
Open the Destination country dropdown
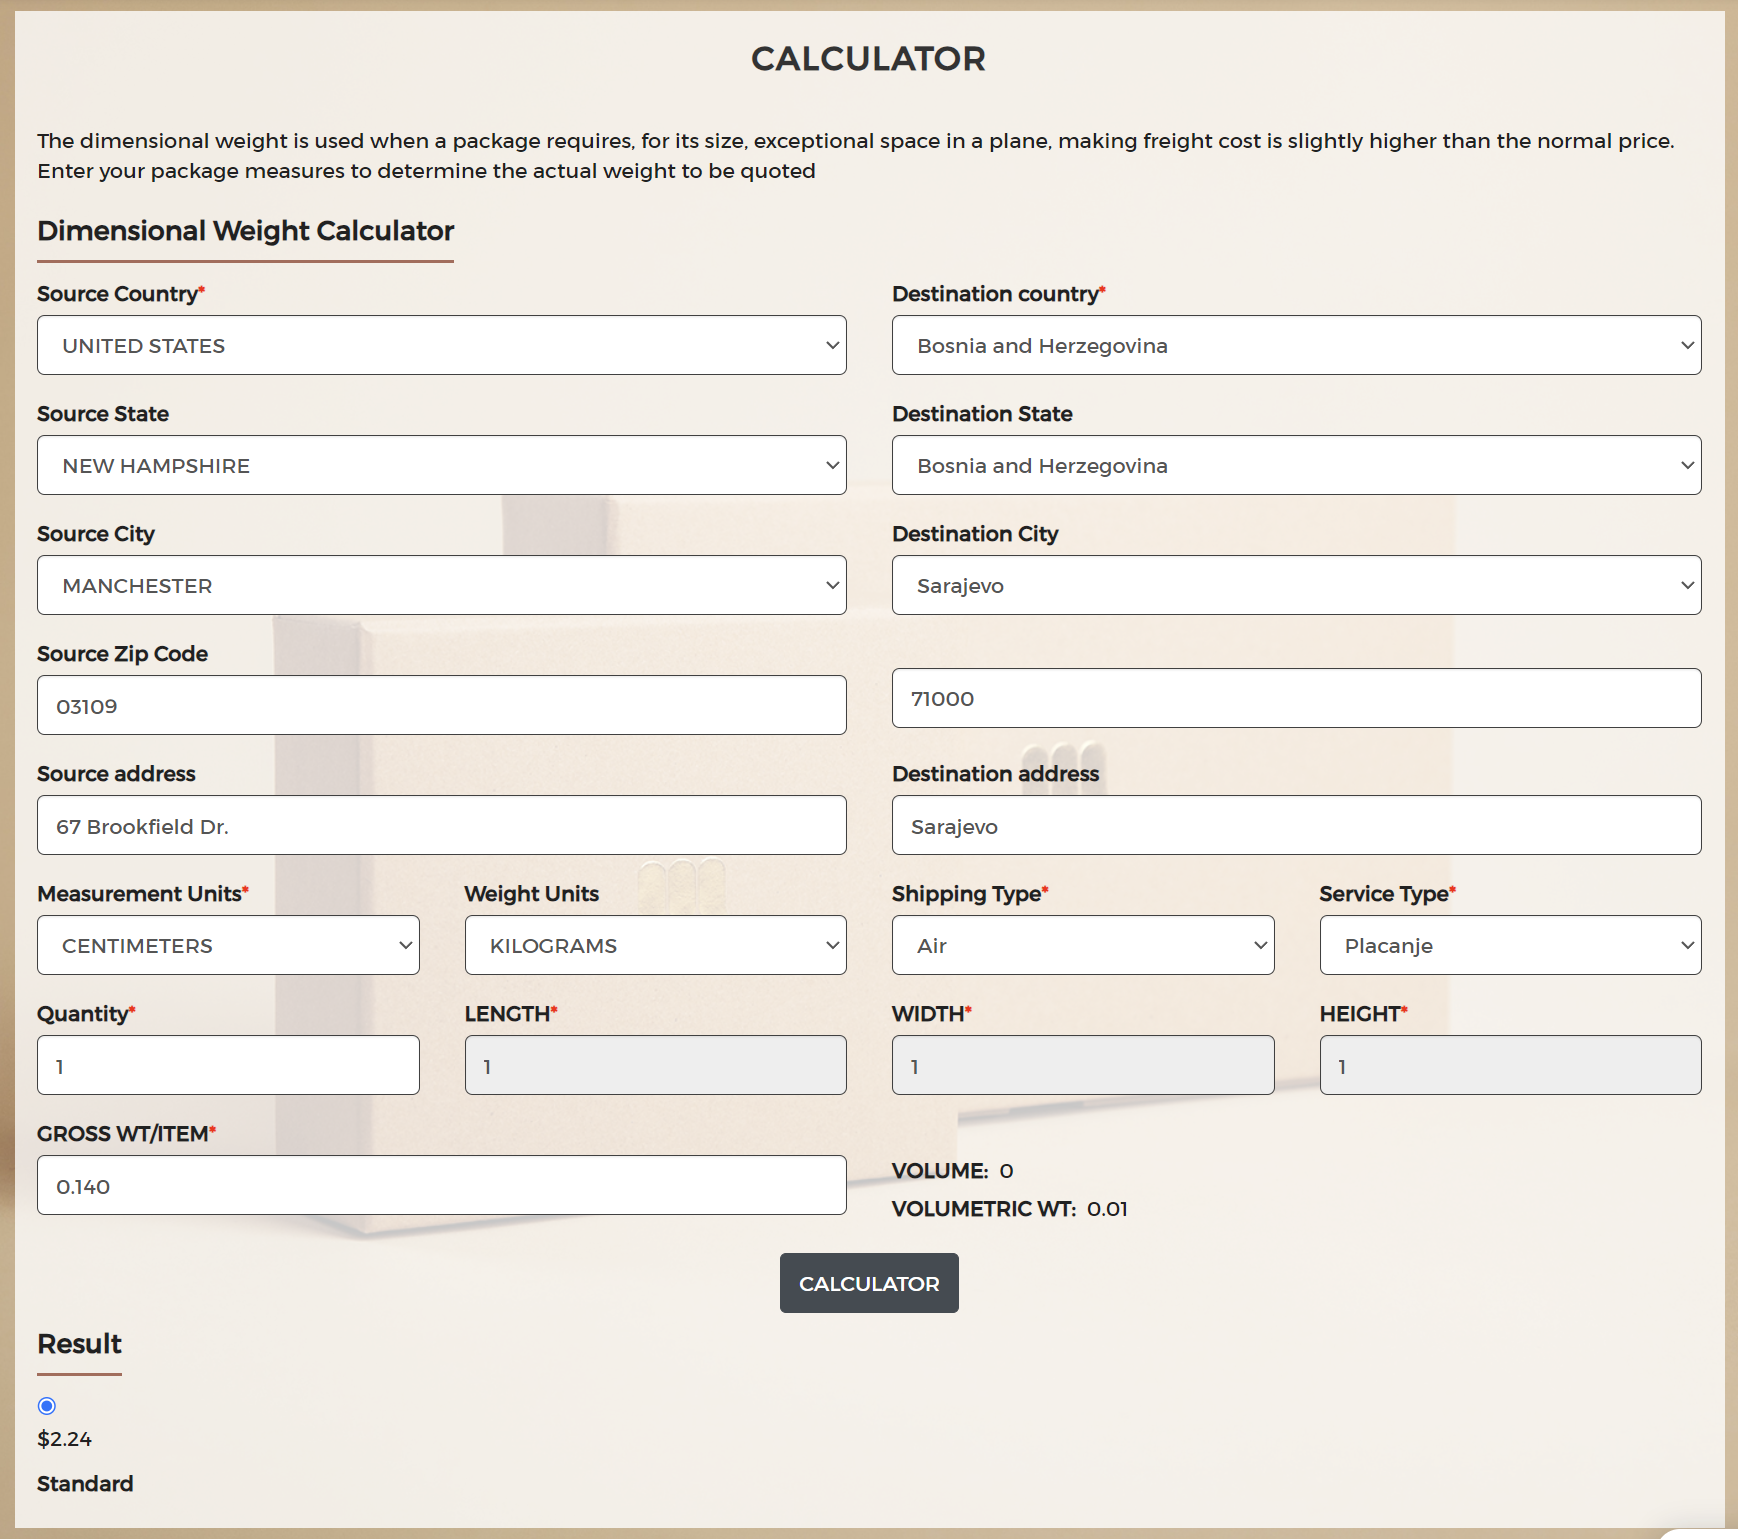coord(1297,345)
